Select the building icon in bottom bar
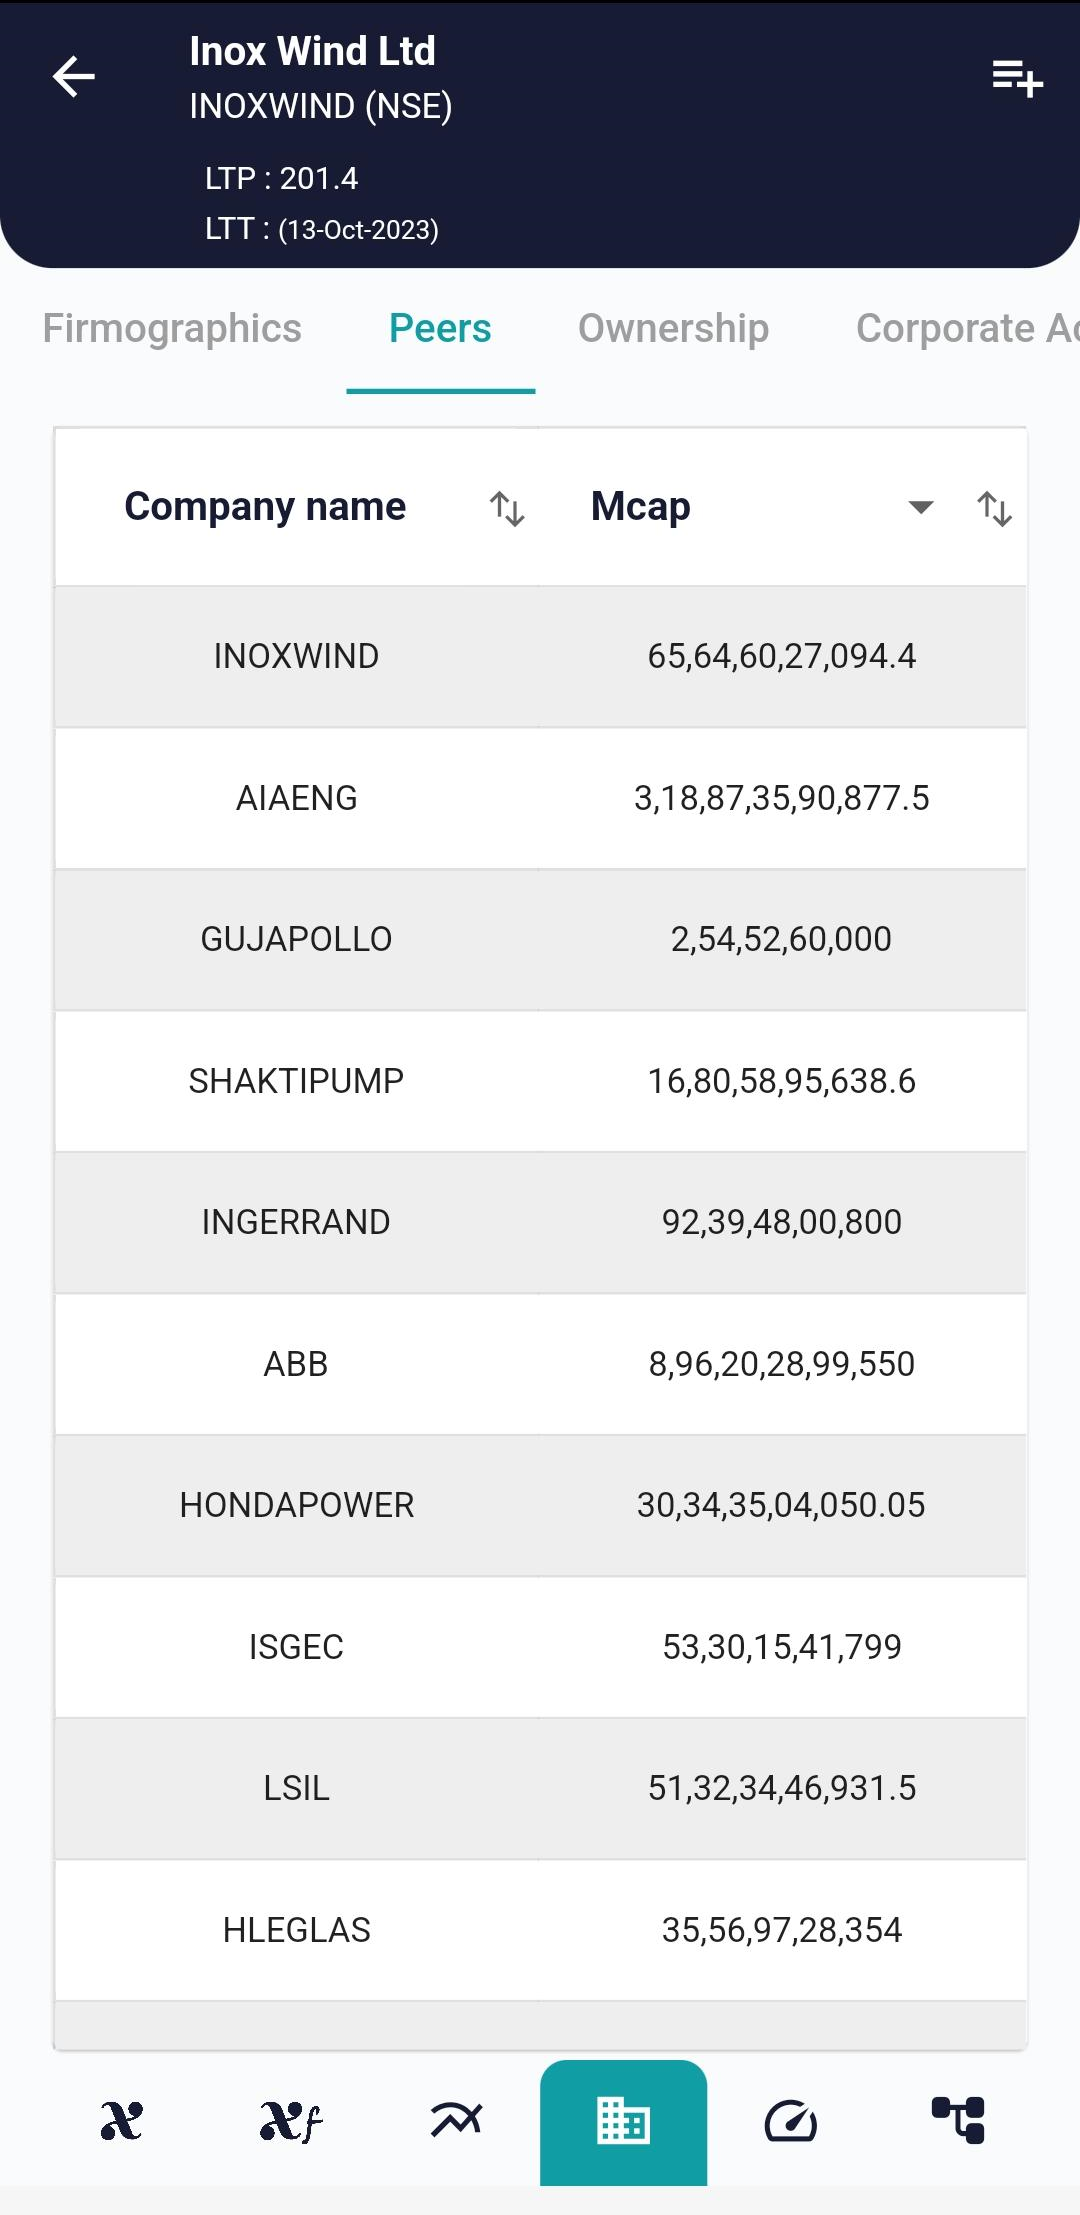This screenshot has height=2215, width=1080. [623, 2121]
